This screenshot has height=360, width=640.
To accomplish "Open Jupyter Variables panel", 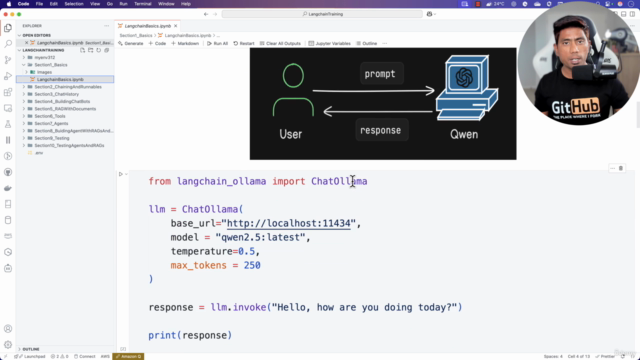I will click(329, 43).
